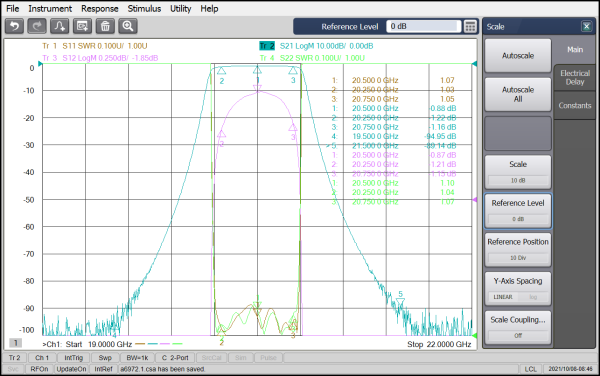Click marker 5 on S21 trace
The height and width of the screenshot is (376, 600).
click(x=400, y=302)
